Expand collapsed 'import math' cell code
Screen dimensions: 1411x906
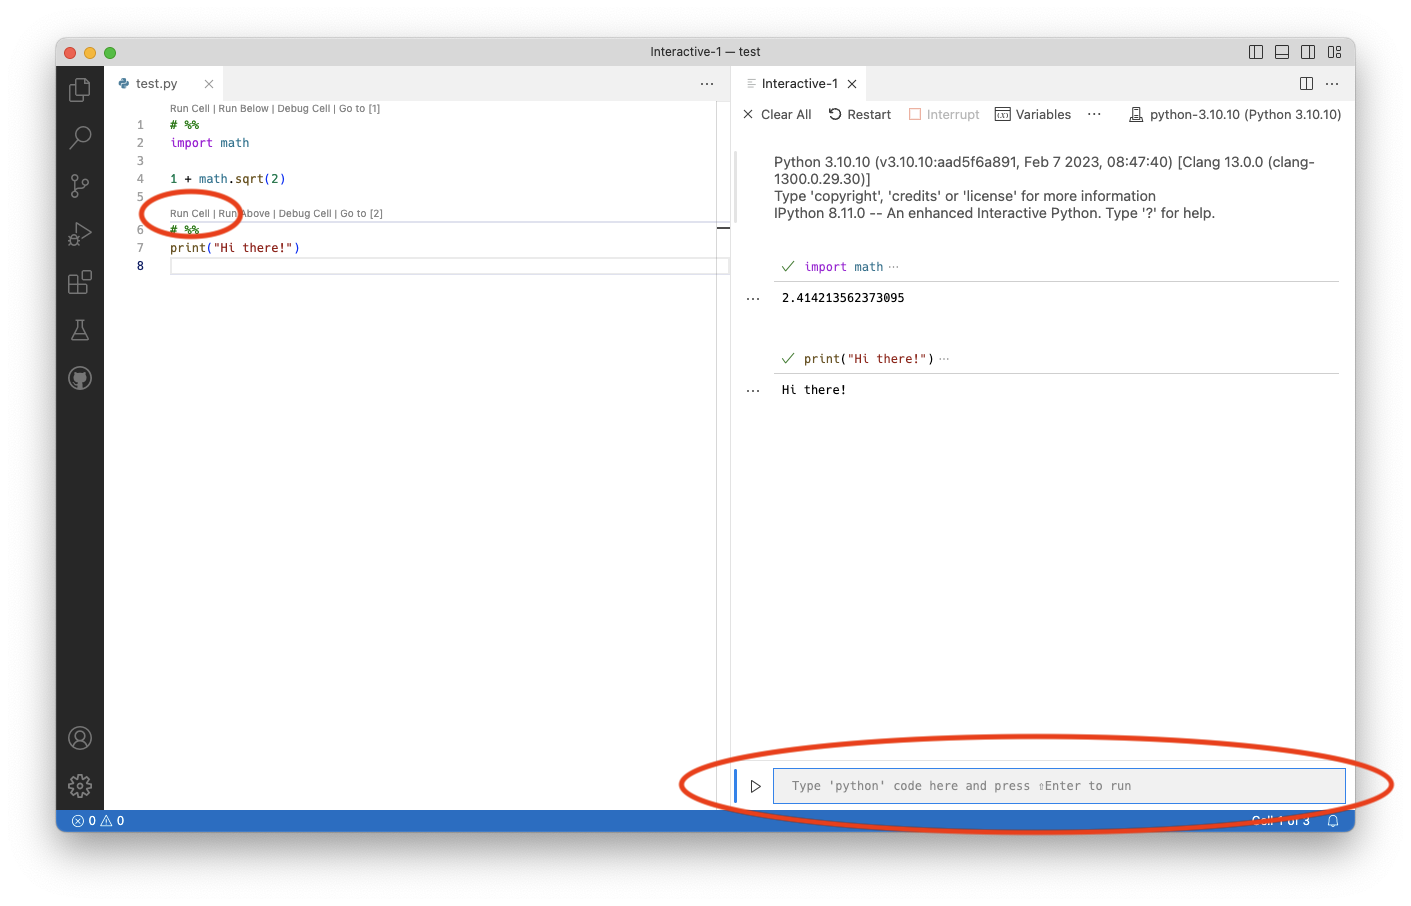tap(893, 267)
